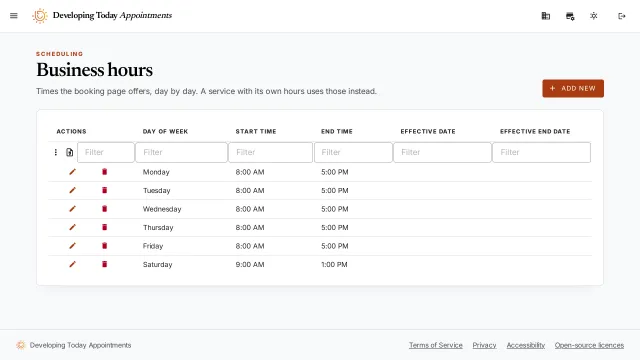The height and width of the screenshot is (360, 640).
Task: Click the footer Developing Today Appointments text
Action: pyautogui.click(x=80, y=345)
